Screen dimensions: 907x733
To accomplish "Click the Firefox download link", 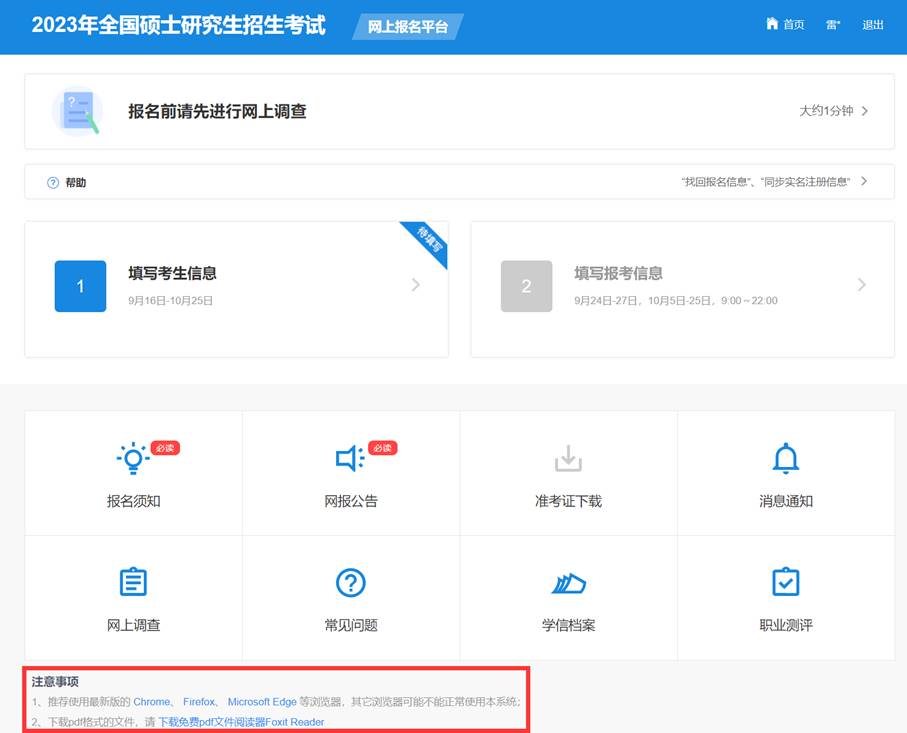I will coord(199,702).
